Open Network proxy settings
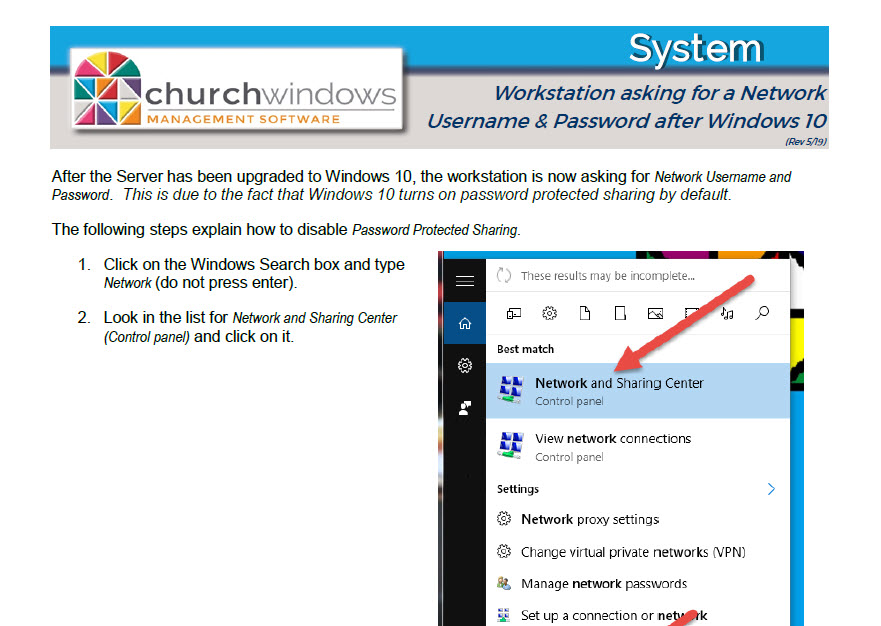Viewport: 881px width, 626px height. (x=589, y=520)
